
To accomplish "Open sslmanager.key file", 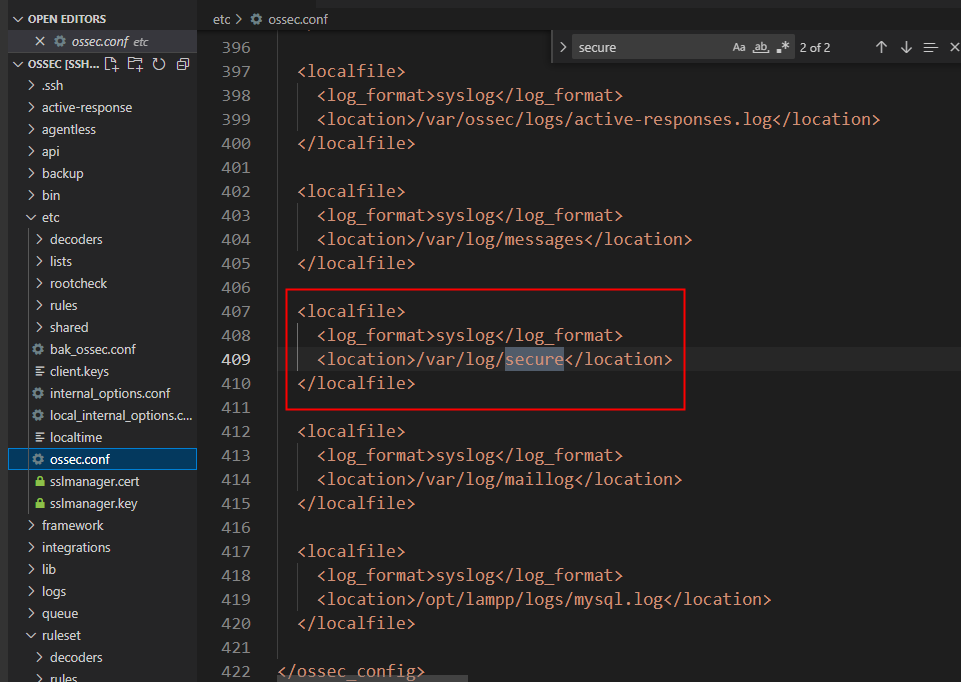I will click(x=93, y=504).
